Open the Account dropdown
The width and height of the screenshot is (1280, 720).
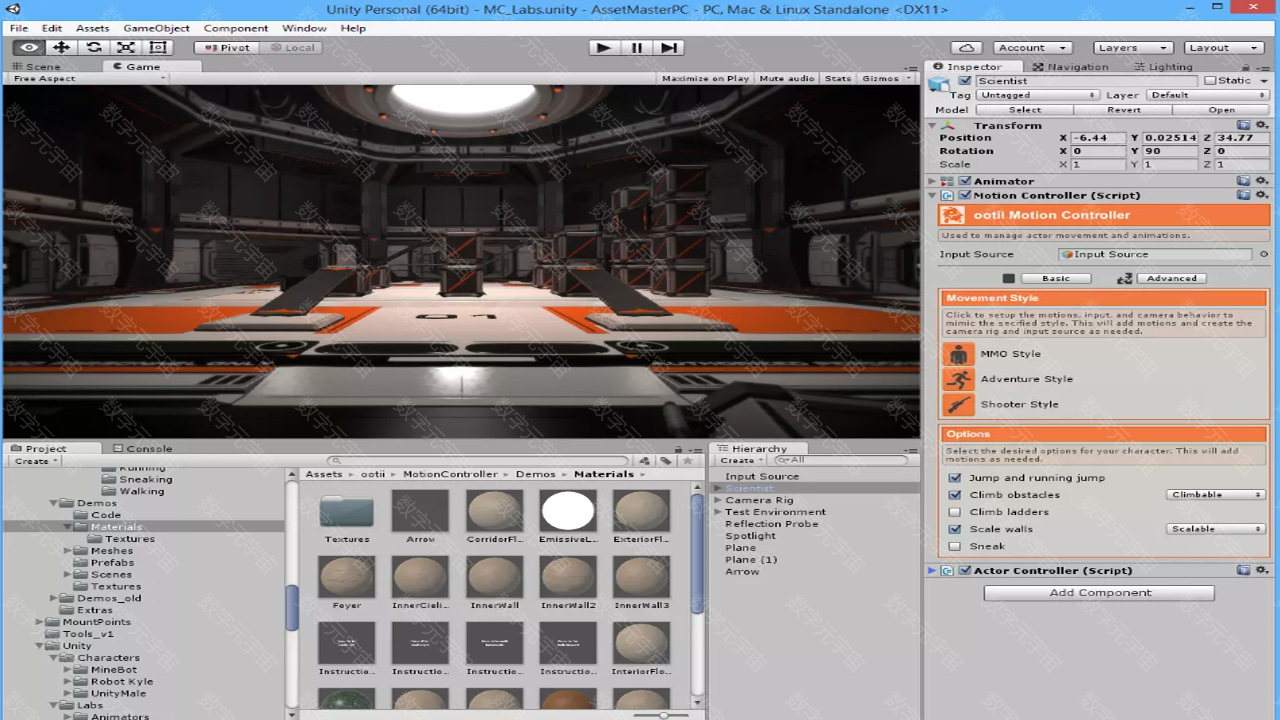1032,47
